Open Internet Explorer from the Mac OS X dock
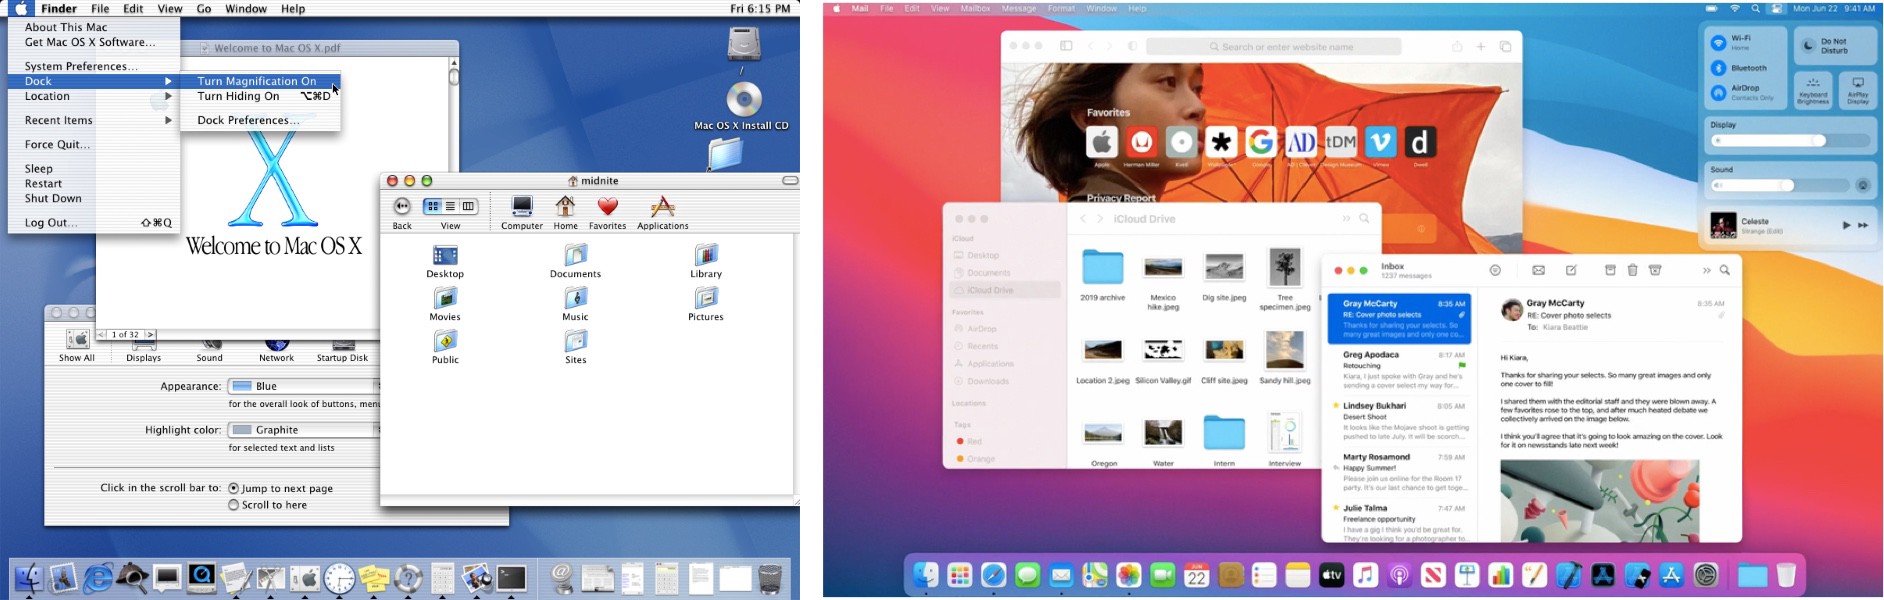Image resolution: width=1884 pixels, height=600 pixels. [98, 577]
